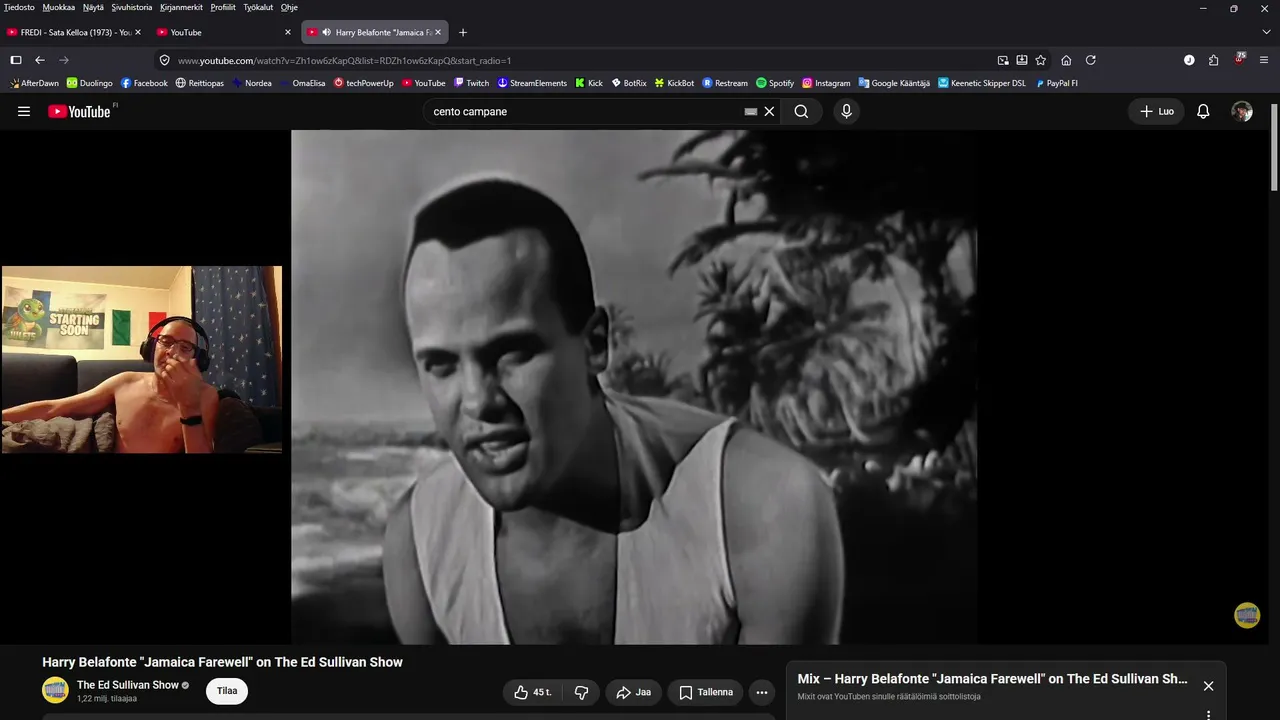The height and width of the screenshot is (720, 1280).
Task: Go back to the previous page
Action: [40, 60]
